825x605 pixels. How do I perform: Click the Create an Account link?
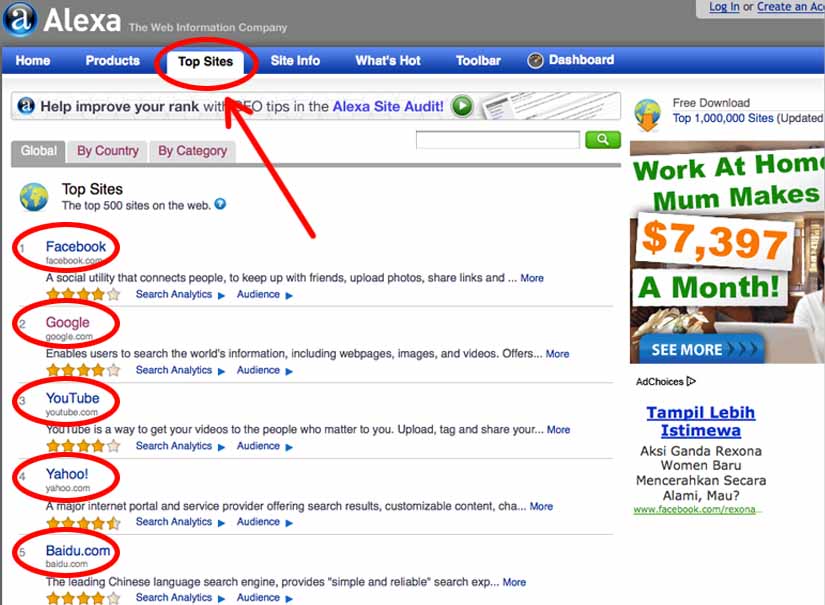790,6
